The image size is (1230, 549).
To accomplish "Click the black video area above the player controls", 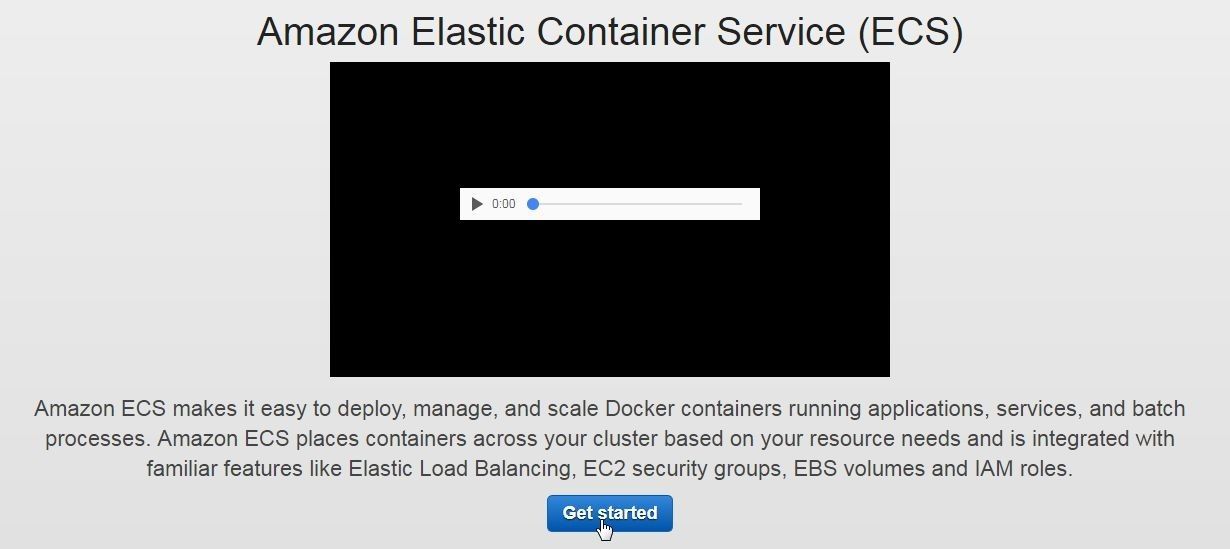I will (609, 125).
